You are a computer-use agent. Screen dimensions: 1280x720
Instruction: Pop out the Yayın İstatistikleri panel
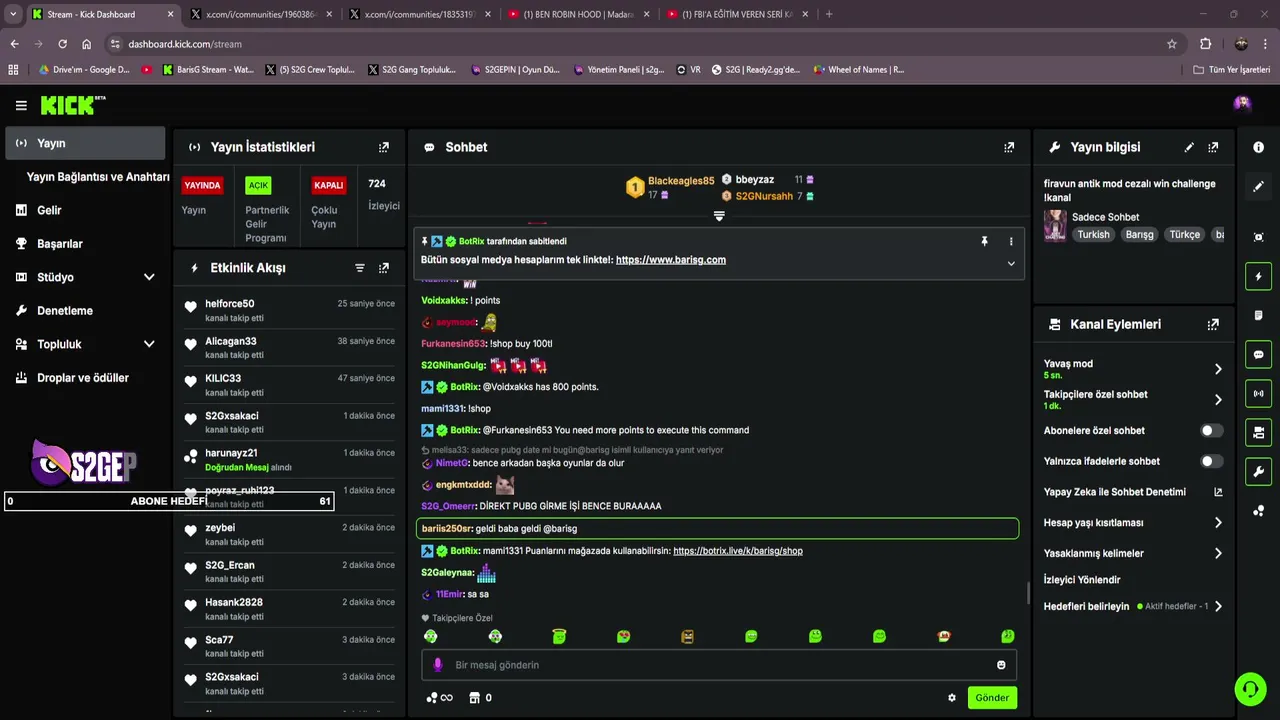pyautogui.click(x=384, y=147)
